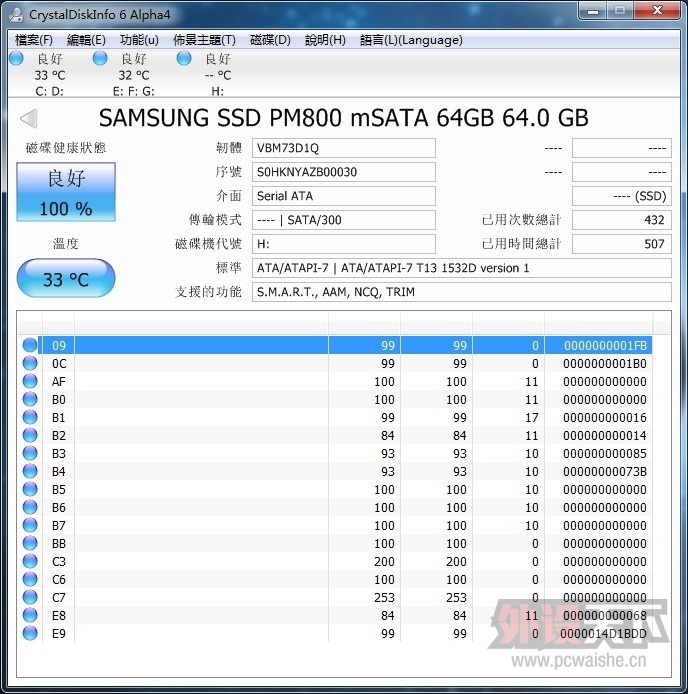Open the 檔案(F) menu
The height and width of the screenshot is (694, 688).
click(34, 40)
